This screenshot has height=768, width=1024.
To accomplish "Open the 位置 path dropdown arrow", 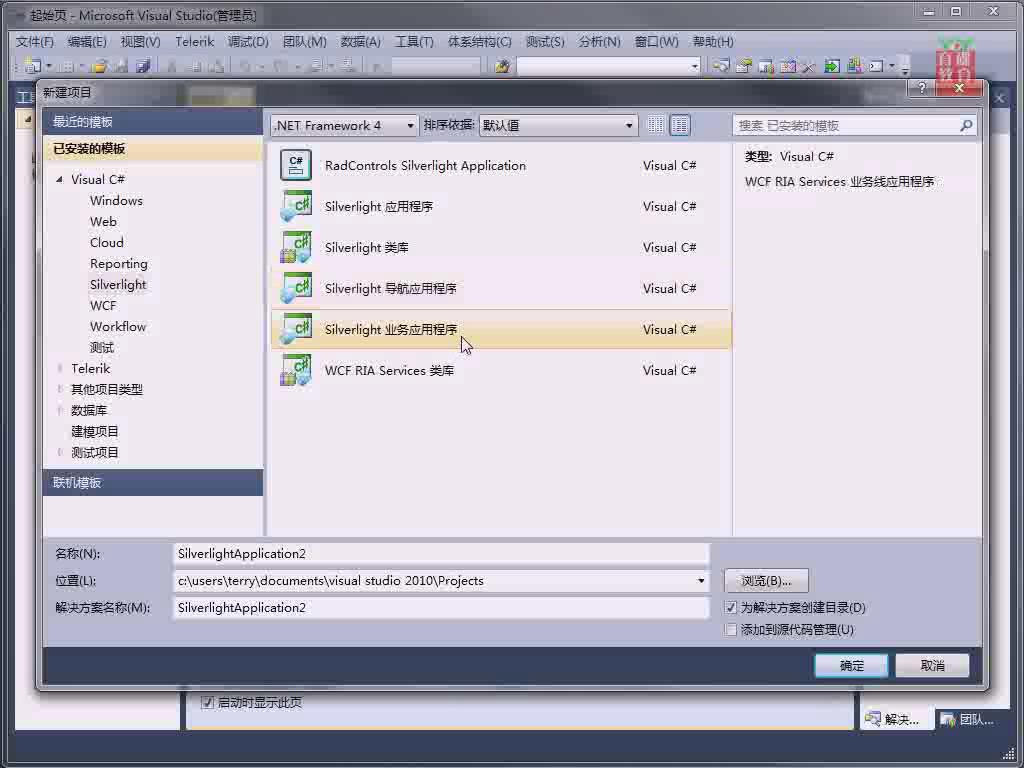I will click(701, 581).
